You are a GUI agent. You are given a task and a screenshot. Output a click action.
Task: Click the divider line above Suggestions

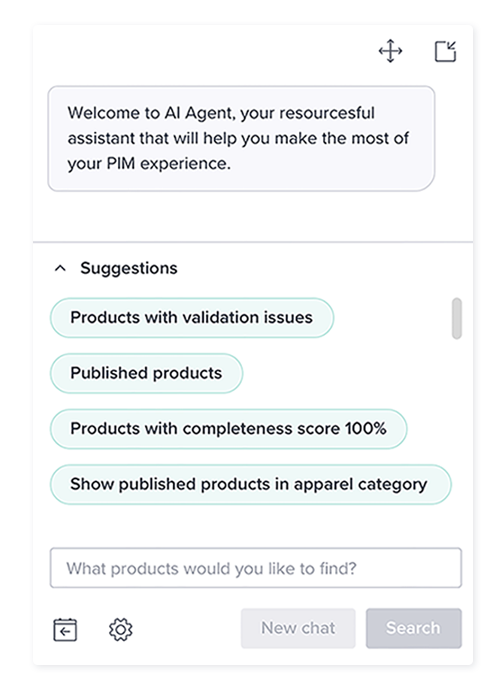click(x=253, y=242)
